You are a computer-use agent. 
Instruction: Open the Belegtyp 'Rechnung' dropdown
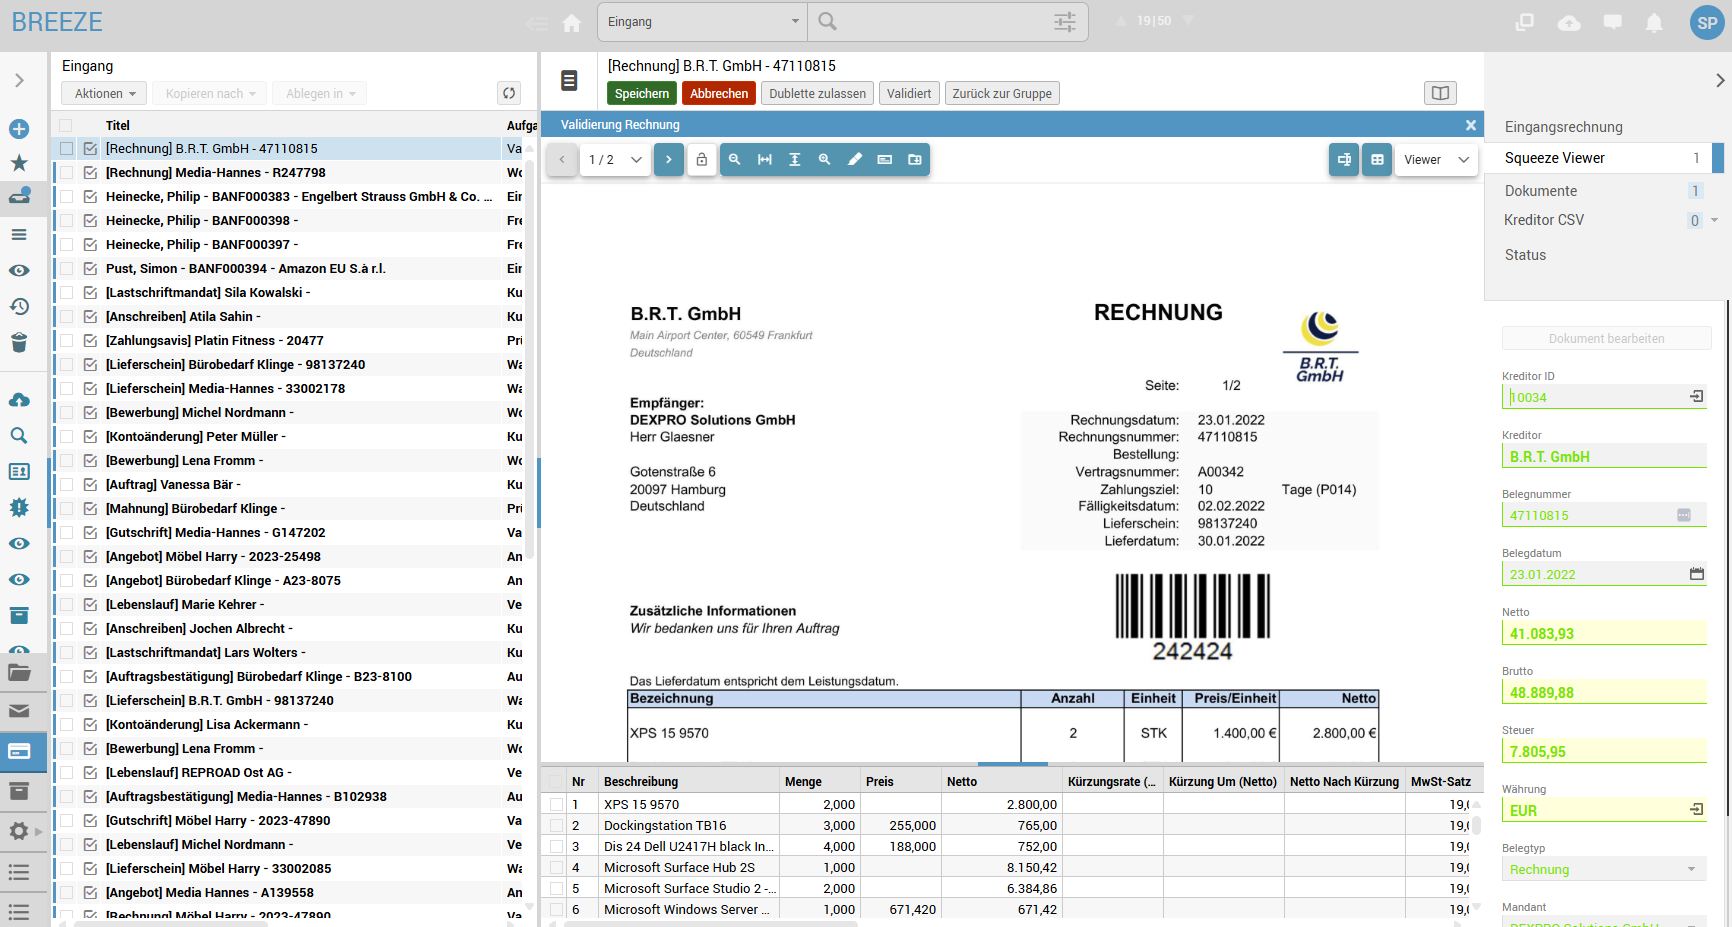tap(1603, 870)
